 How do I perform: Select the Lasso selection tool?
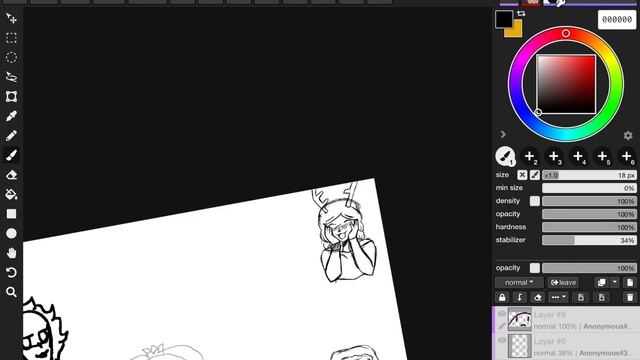tap(11, 77)
